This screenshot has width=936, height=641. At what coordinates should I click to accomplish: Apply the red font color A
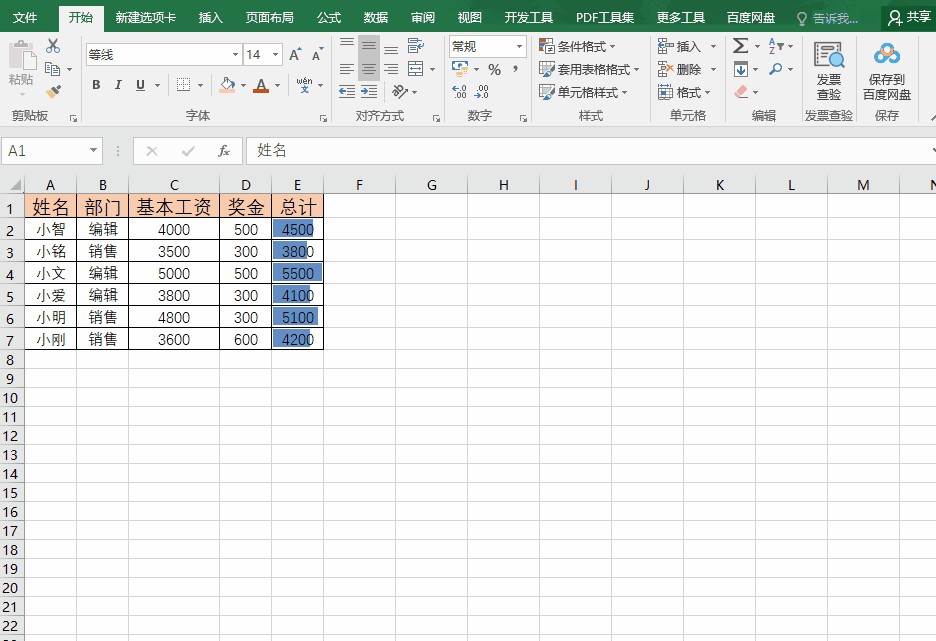click(x=261, y=85)
